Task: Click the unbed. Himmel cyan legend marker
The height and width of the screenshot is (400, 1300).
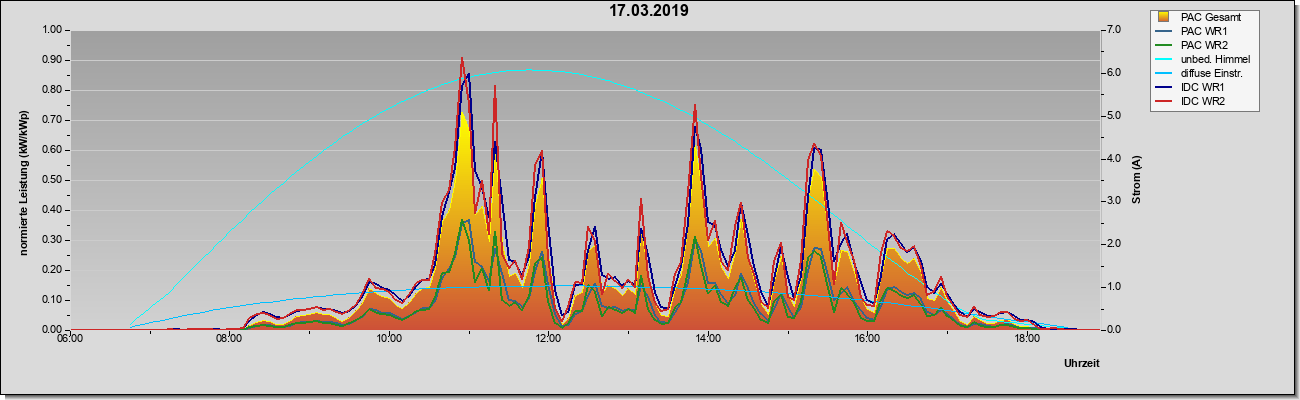Action: 1163,59
